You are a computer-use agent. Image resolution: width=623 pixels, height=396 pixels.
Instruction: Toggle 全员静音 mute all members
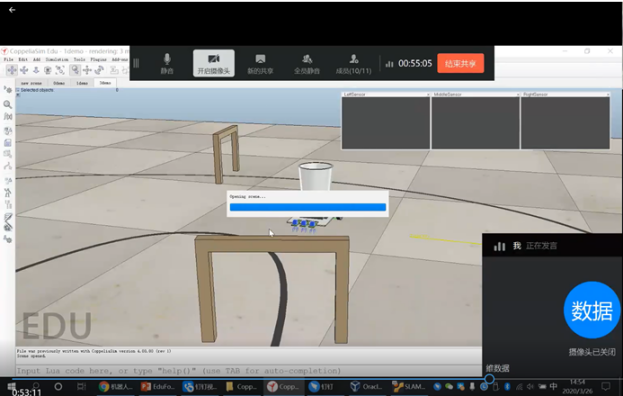(x=307, y=64)
